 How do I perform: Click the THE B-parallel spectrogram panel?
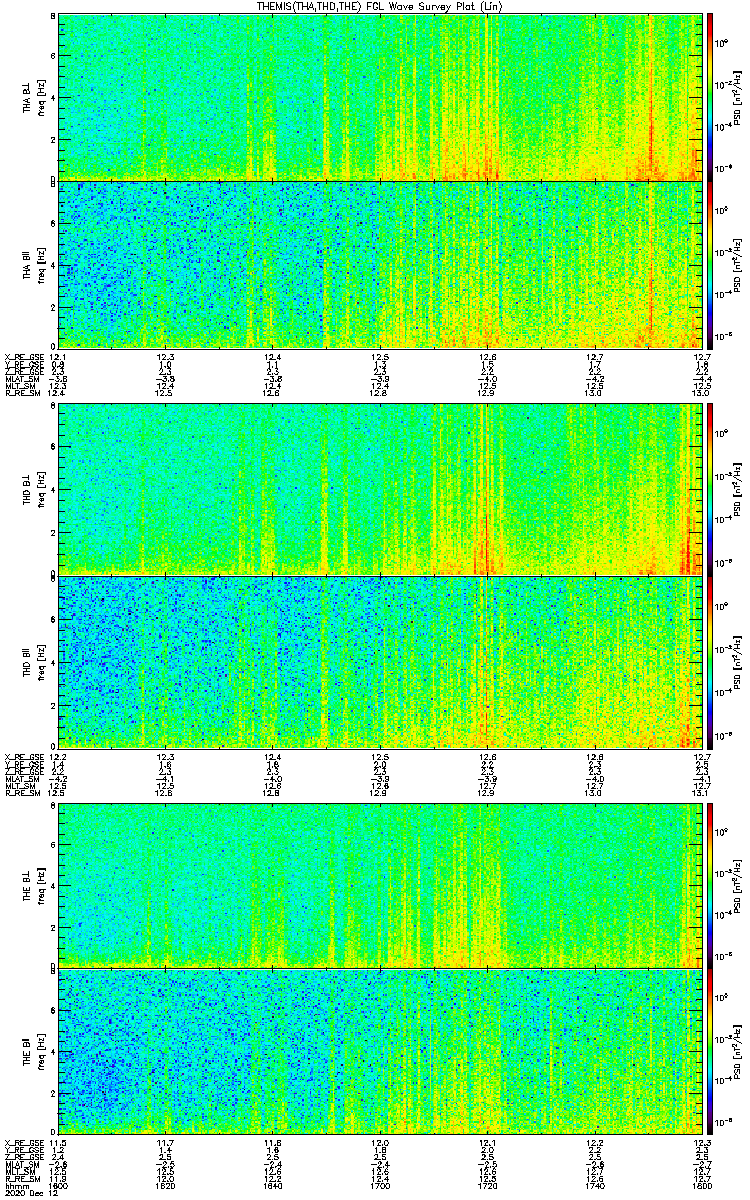coord(380,1050)
